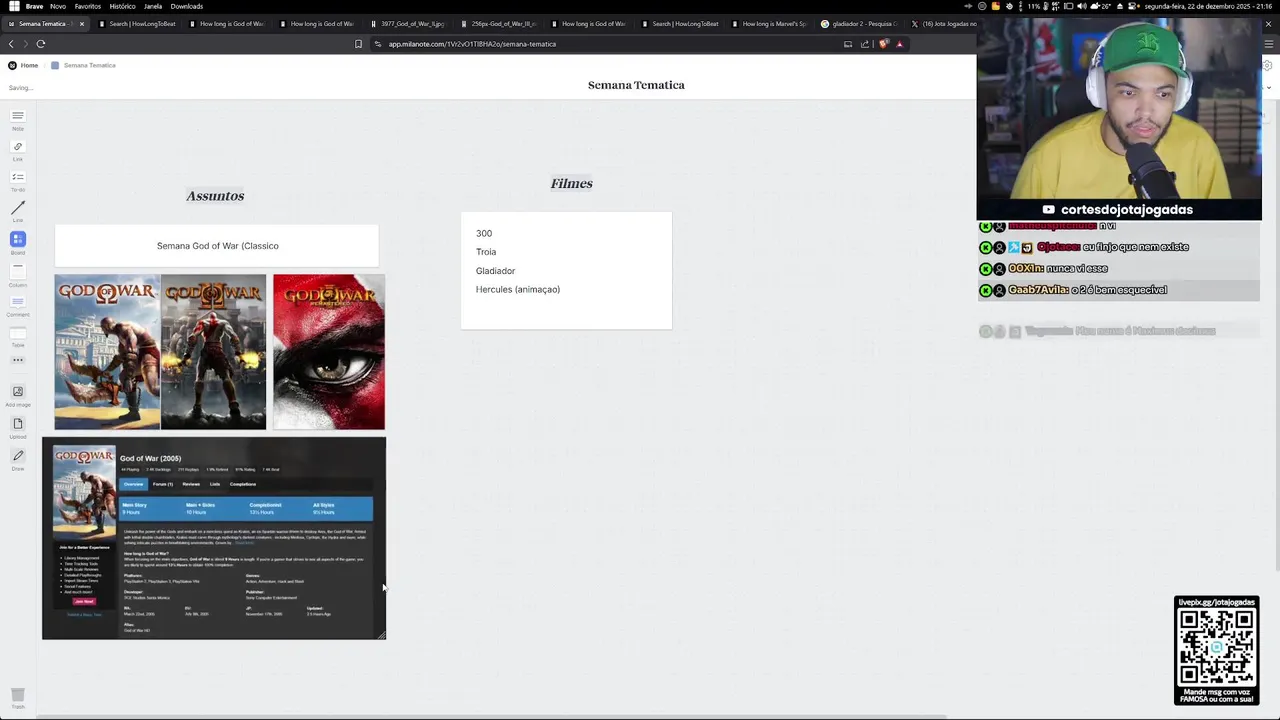Switch to the 3977_God_of_War_II.jpg tab

pyautogui.click(x=410, y=23)
